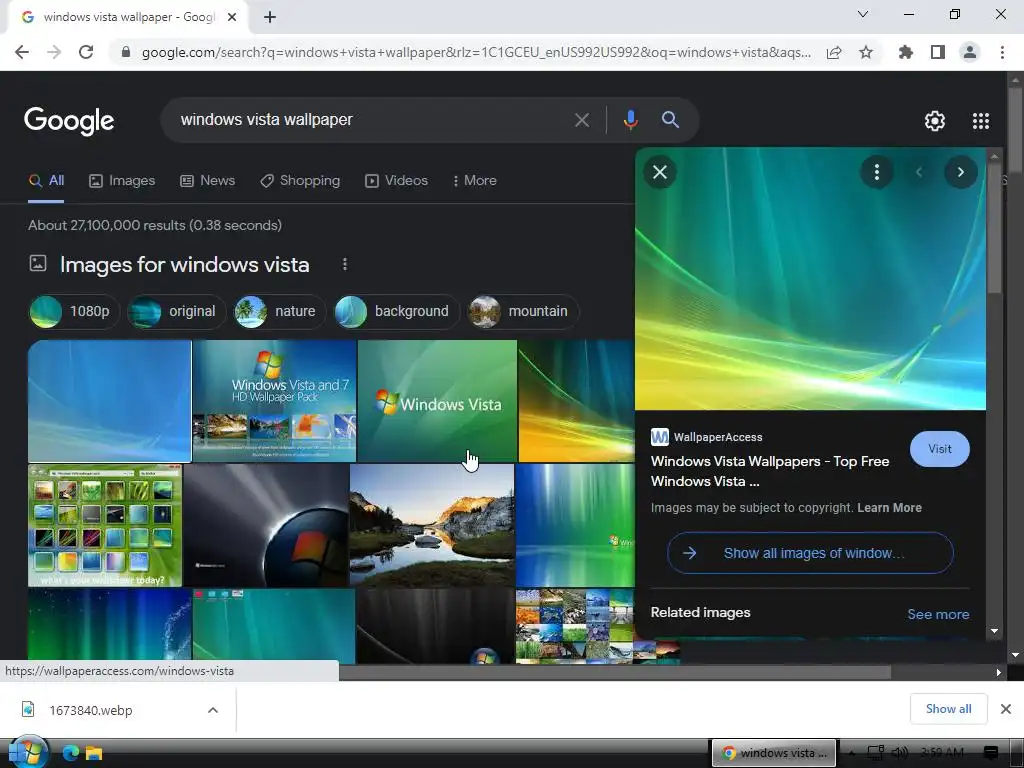Reload the page with the refresh icon
1024x768 pixels.
(86, 52)
